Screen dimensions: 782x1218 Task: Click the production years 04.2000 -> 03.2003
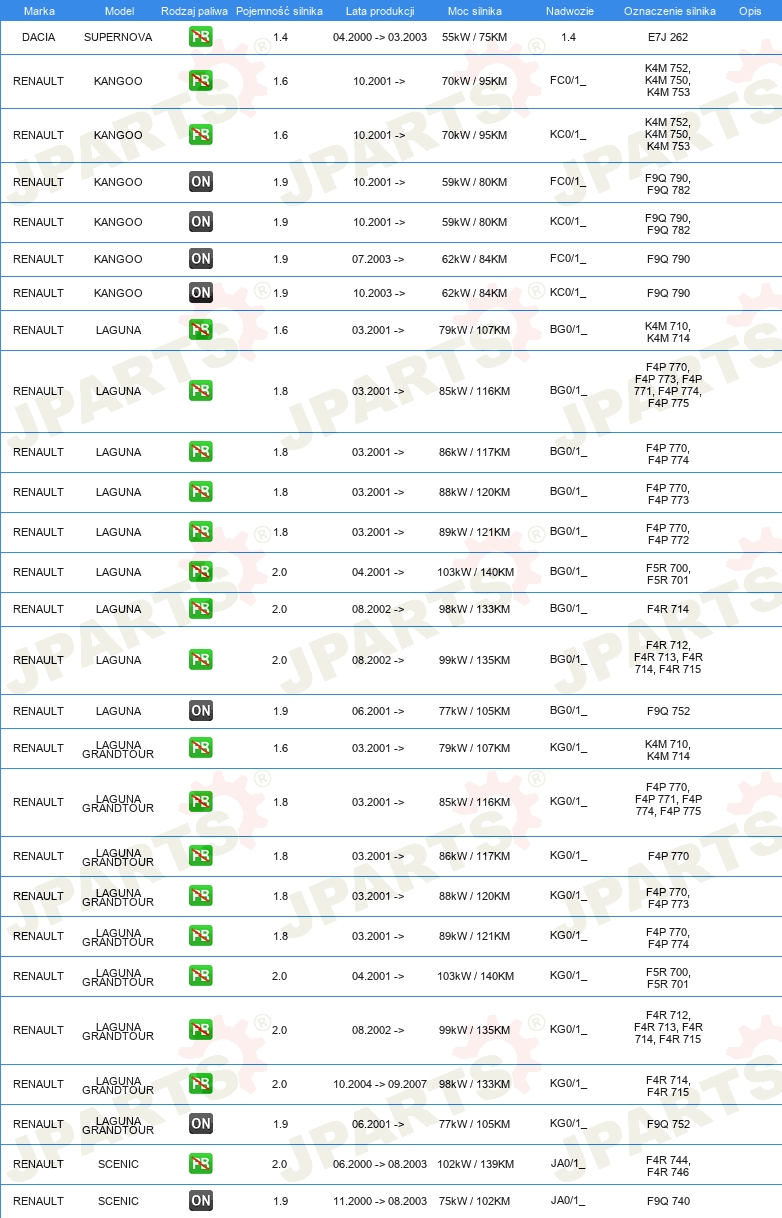(380, 37)
